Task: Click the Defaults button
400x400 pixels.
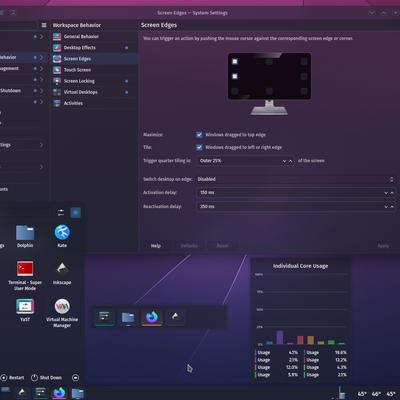Action: point(189,246)
